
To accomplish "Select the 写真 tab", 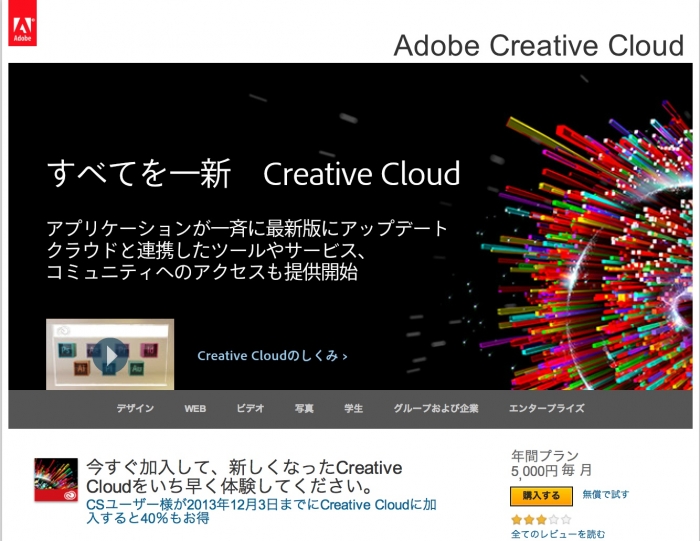I will point(304,408).
